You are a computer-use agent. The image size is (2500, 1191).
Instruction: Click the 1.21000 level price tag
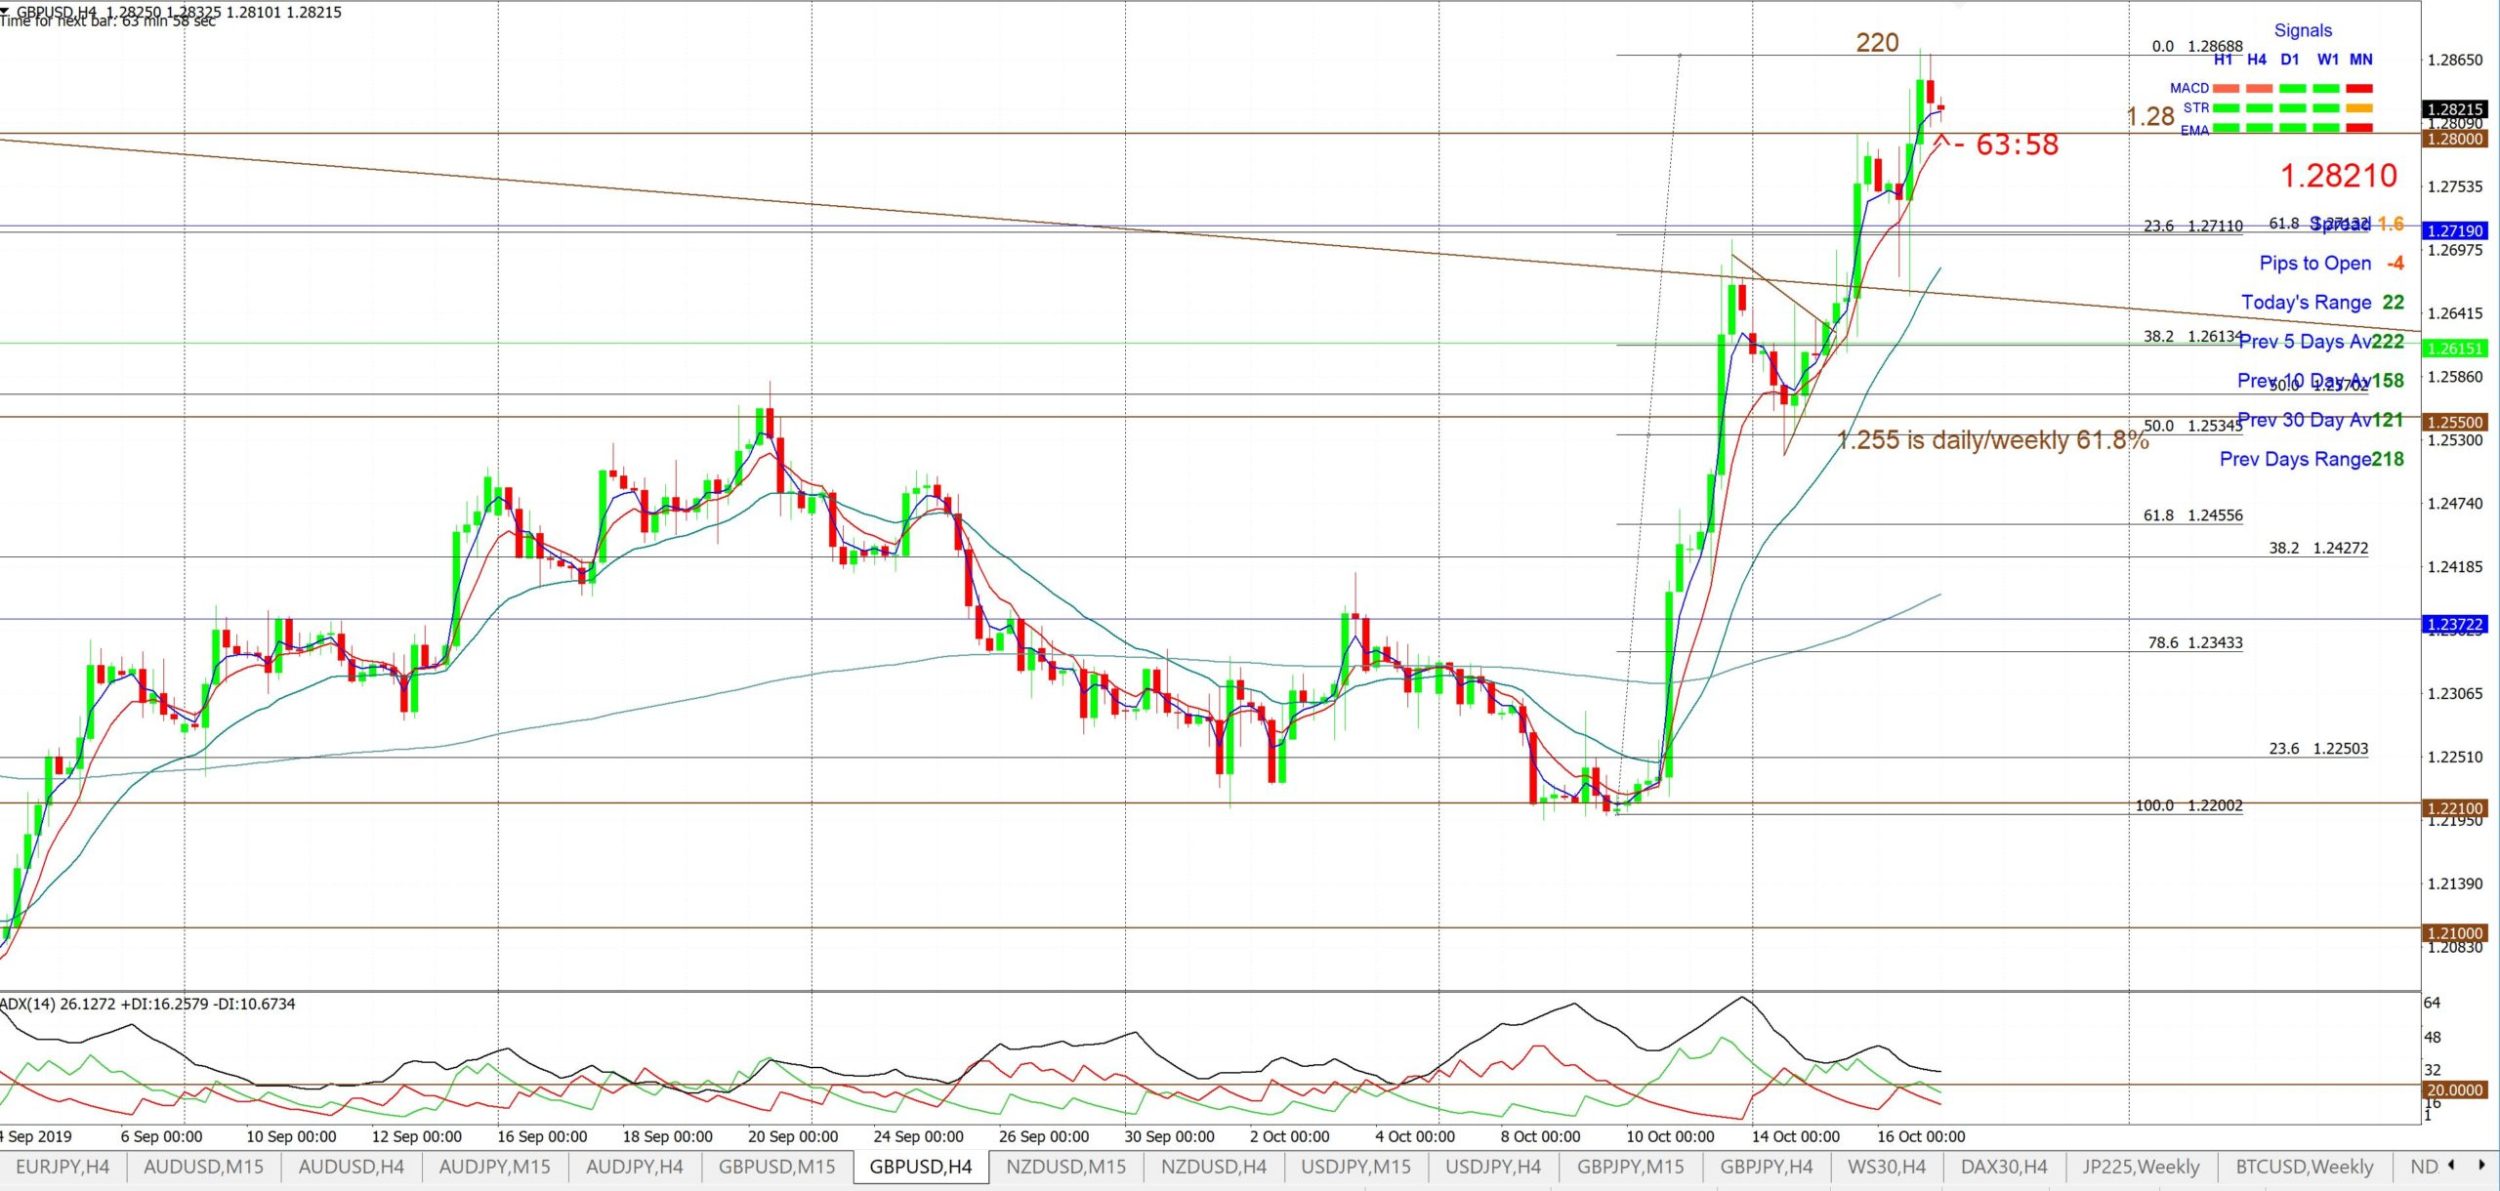[2454, 932]
